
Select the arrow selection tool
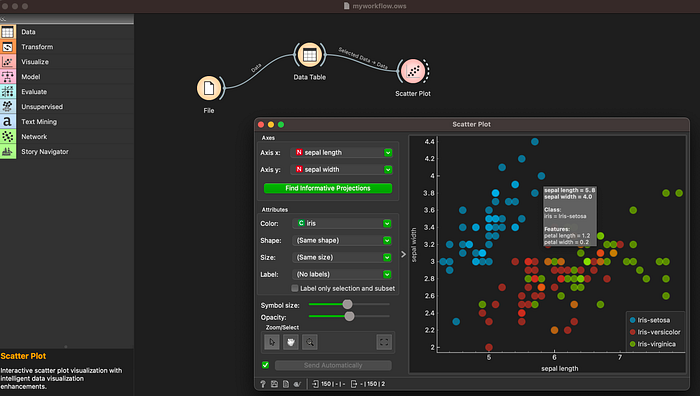(x=272, y=342)
